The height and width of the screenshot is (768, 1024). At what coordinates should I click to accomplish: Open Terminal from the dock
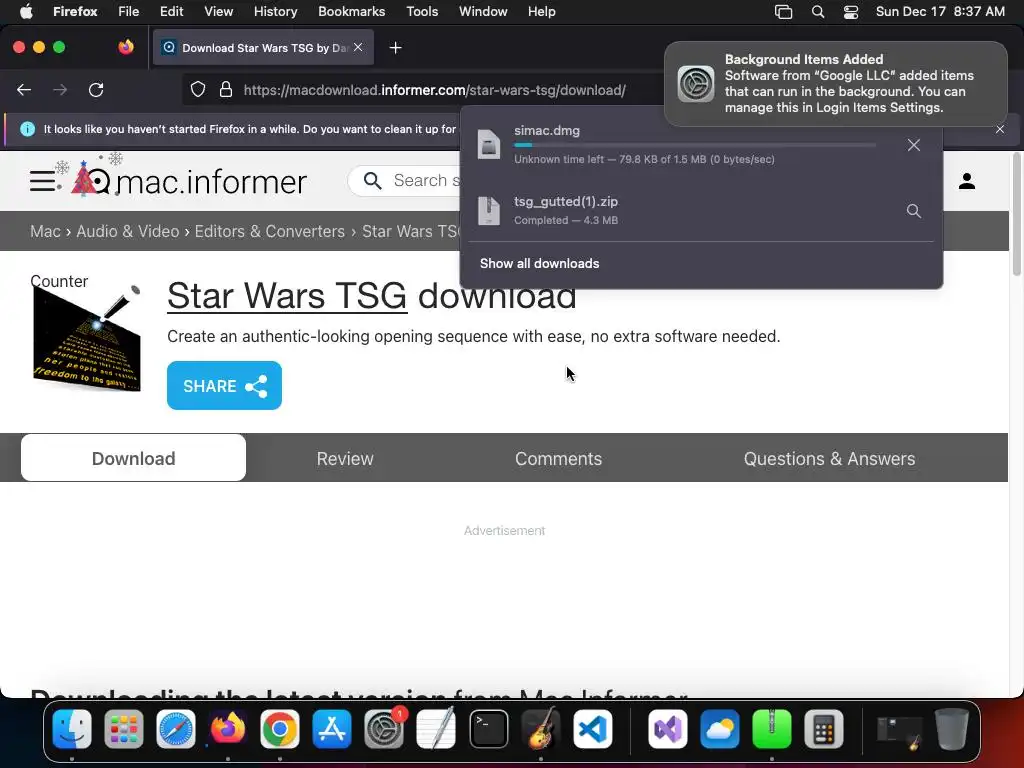[488, 729]
